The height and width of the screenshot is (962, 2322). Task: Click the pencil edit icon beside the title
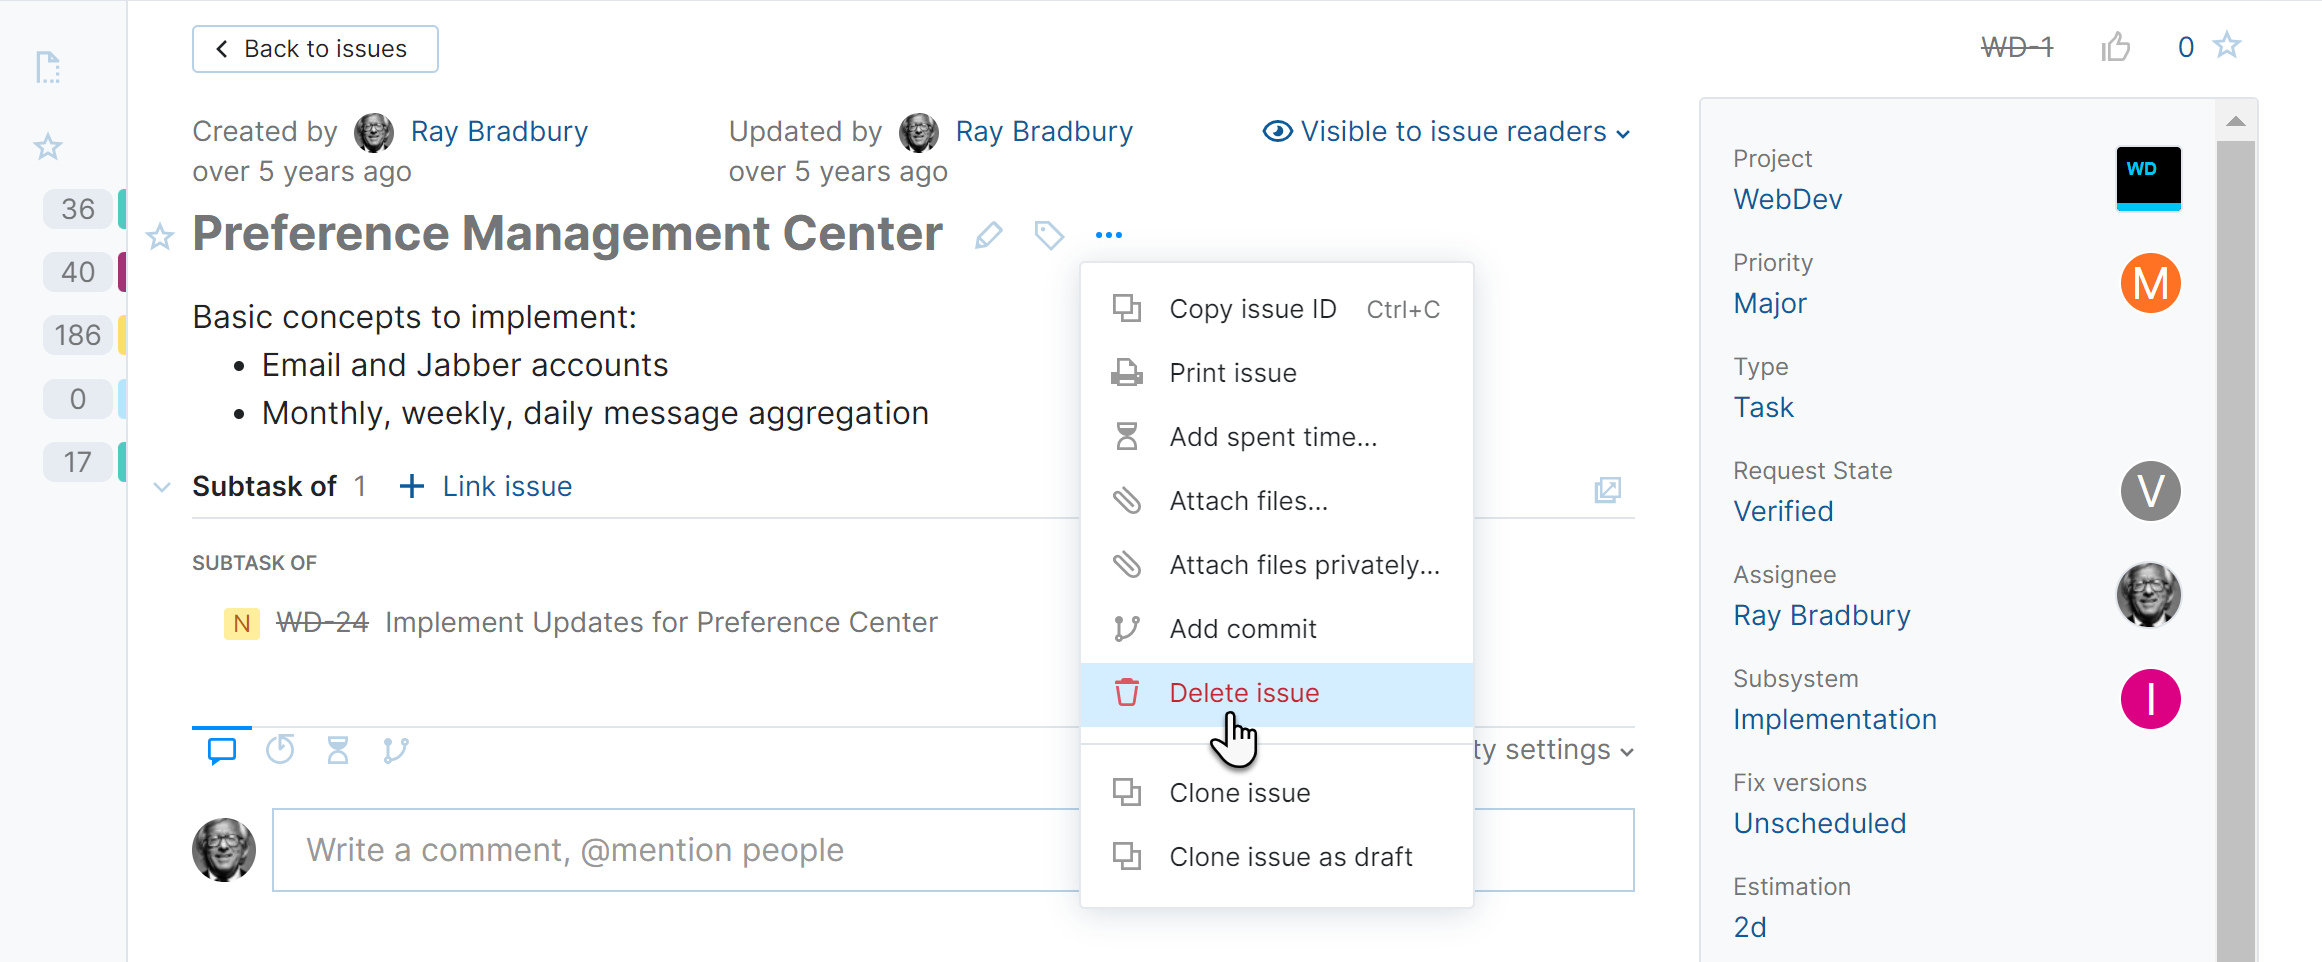pyautogui.click(x=988, y=235)
